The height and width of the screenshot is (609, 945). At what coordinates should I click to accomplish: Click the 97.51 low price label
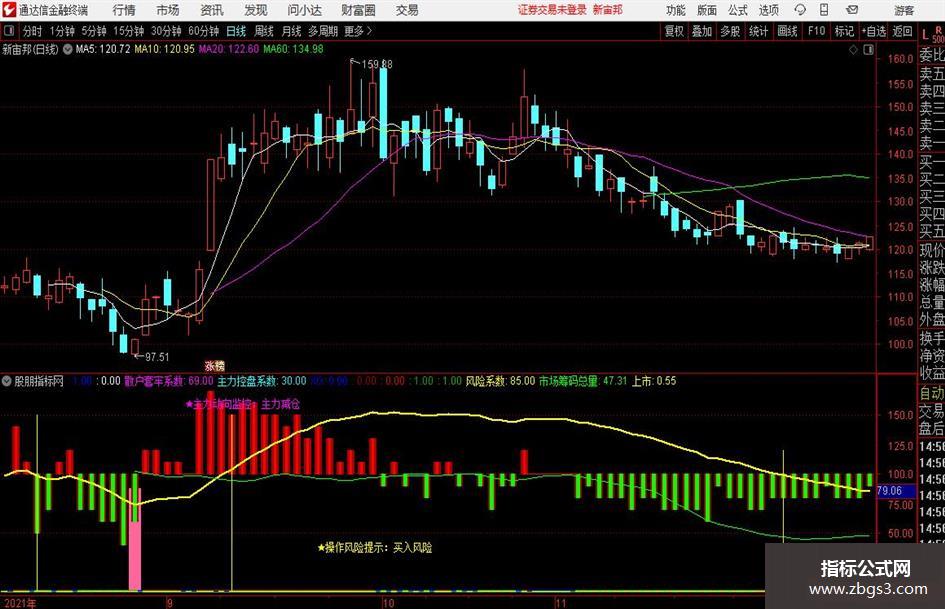click(x=157, y=357)
